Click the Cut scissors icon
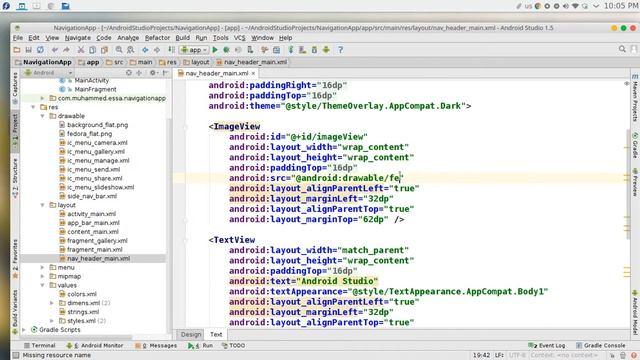The image size is (640, 360). coord(81,50)
